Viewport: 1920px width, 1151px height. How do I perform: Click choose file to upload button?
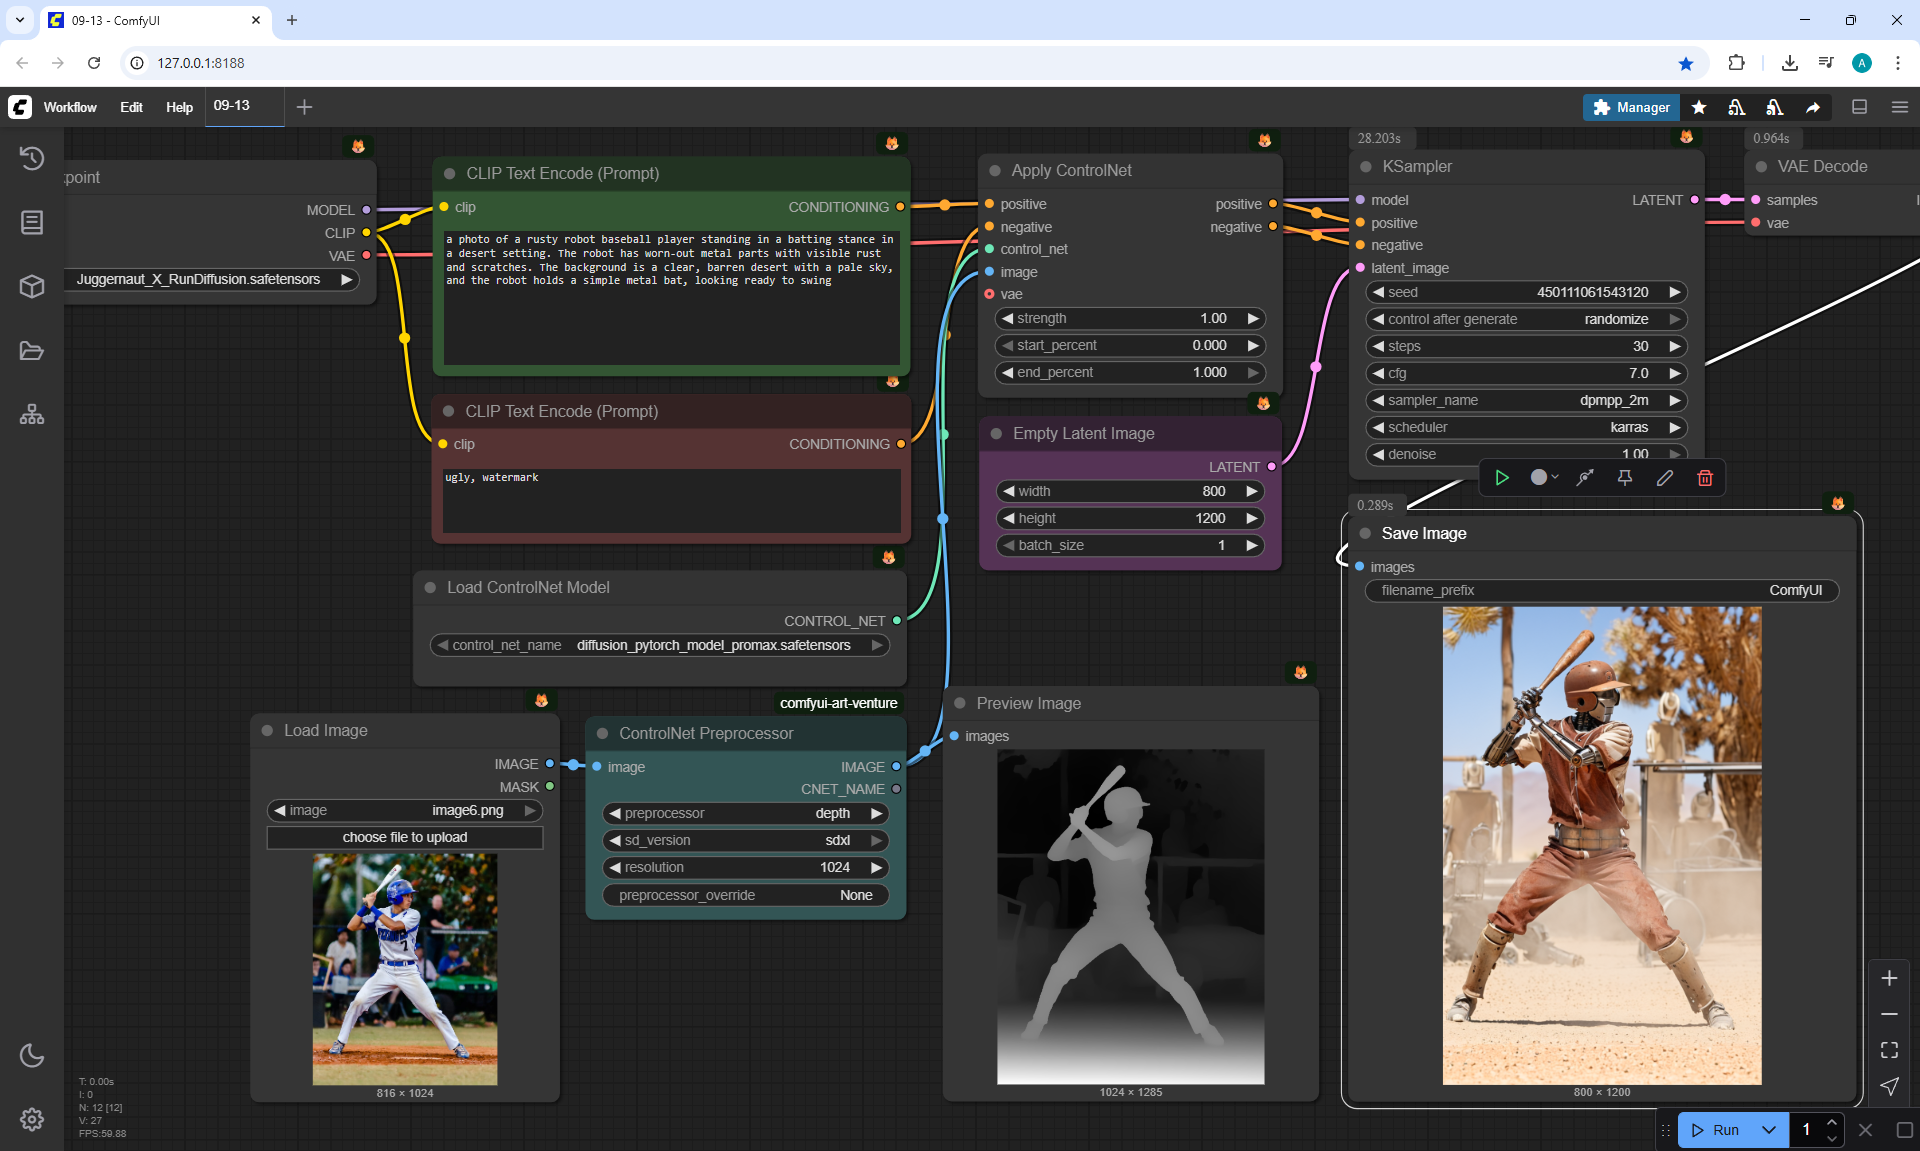(404, 837)
